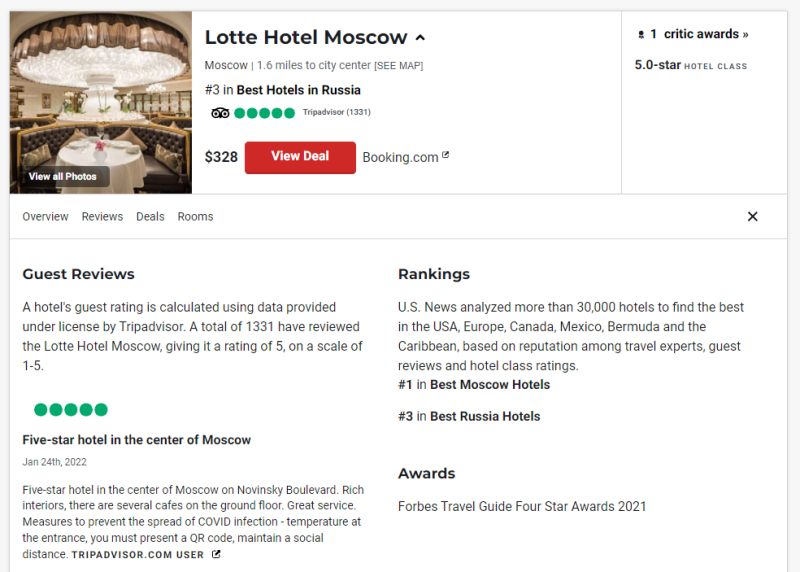
Task: Click the green rating bubbles under the hotel ranking
Action: click(x=265, y=113)
